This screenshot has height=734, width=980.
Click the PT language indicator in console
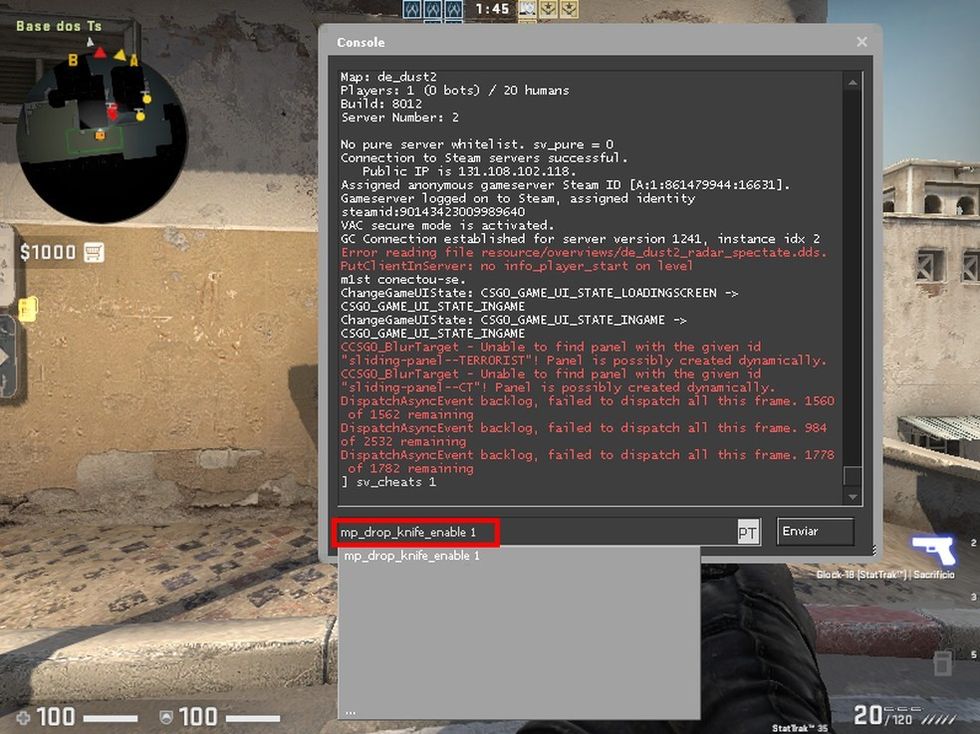[748, 533]
